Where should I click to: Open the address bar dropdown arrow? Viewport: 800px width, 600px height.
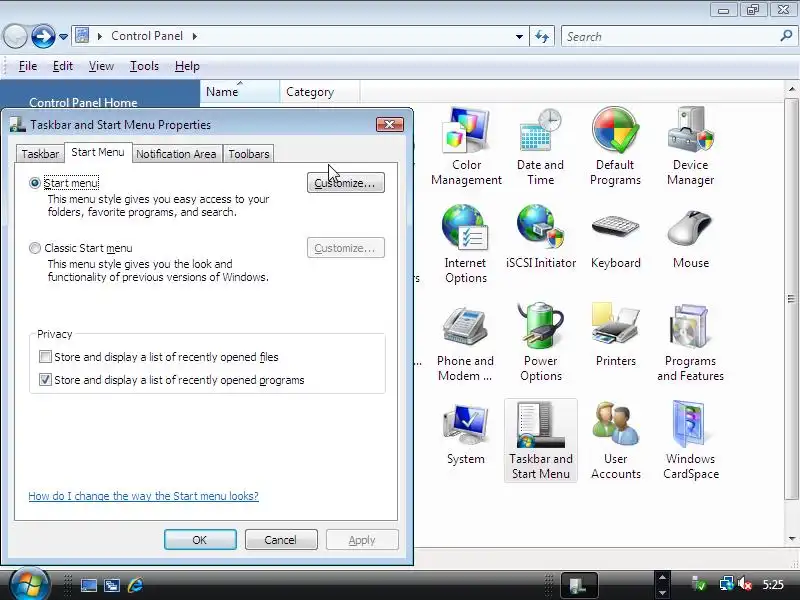pos(519,37)
